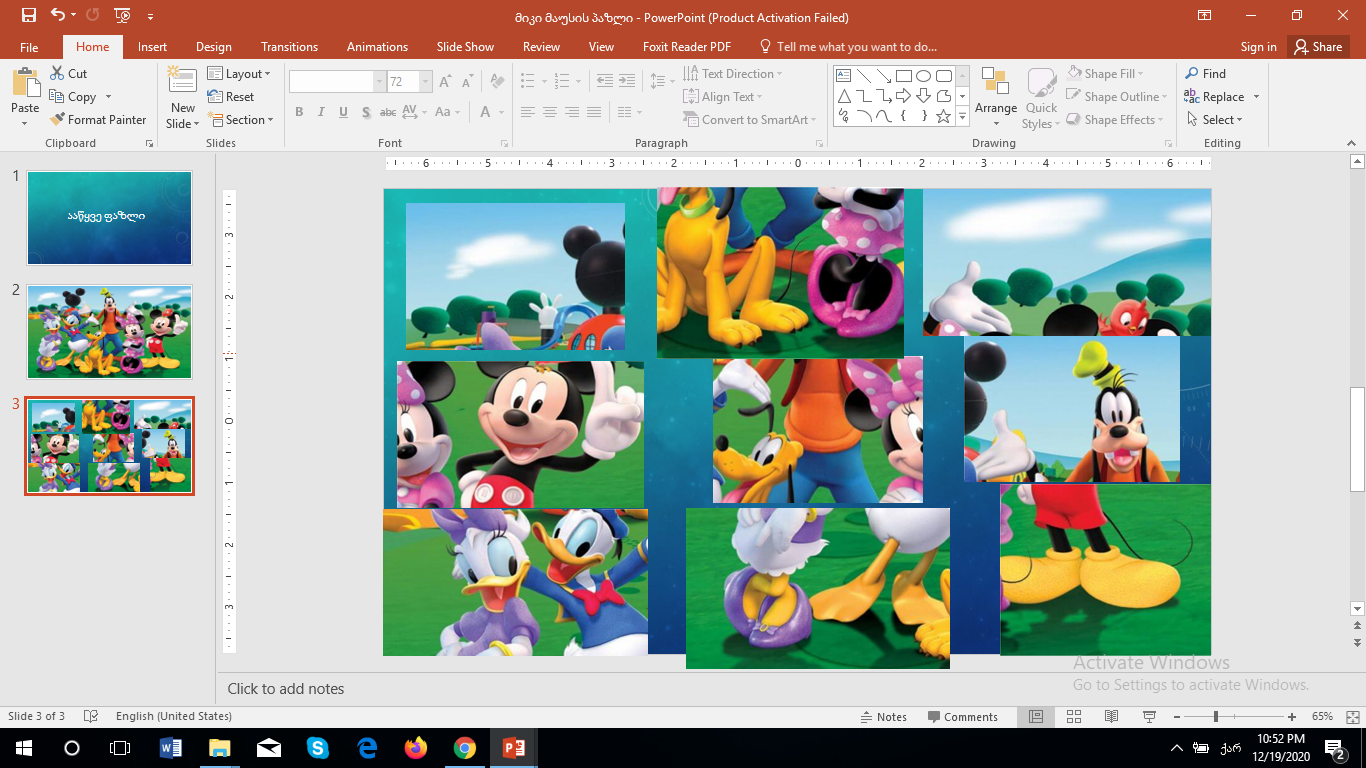Click the zoom in plus button

pos(1292,717)
